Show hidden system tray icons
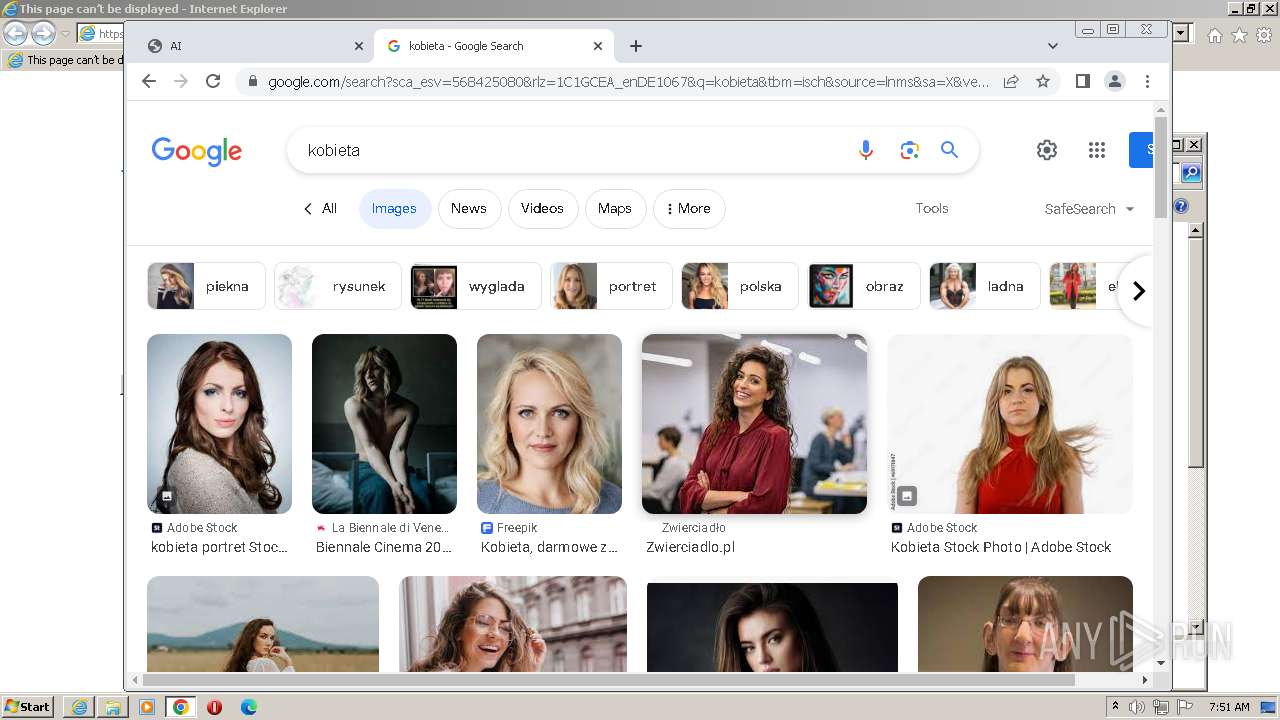This screenshot has width=1280, height=720. pyautogui.click(x=1115, y=707)
